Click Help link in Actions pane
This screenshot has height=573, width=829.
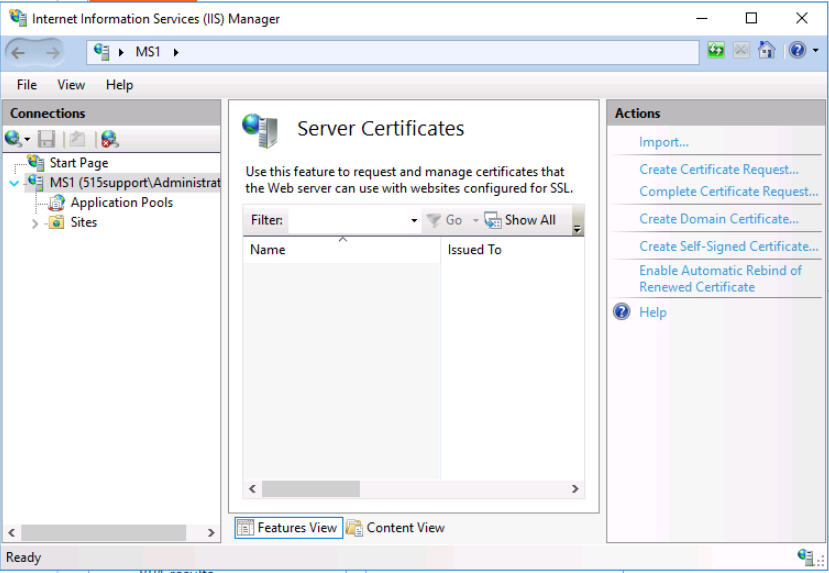pyautogui.click(x=652, y=312)
